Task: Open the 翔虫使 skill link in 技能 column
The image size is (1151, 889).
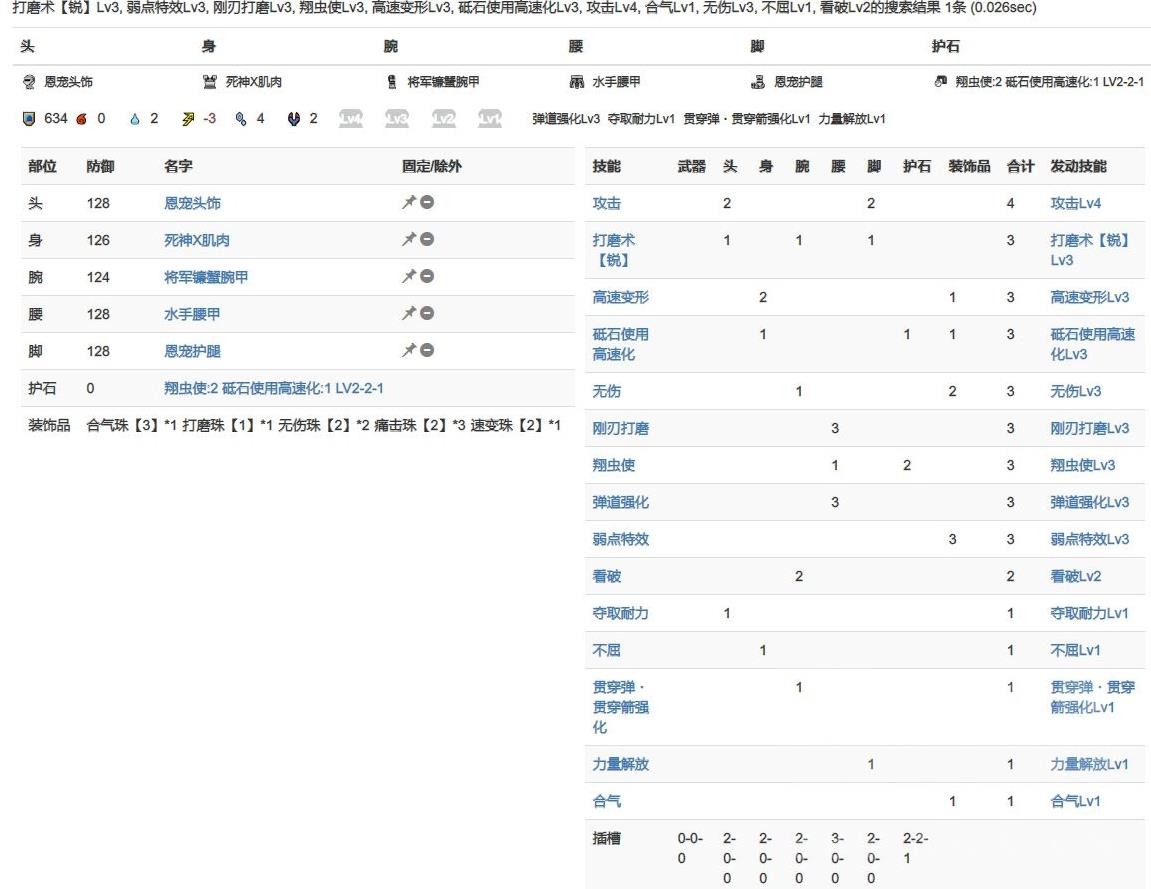Action: click(x=614, y=465)
